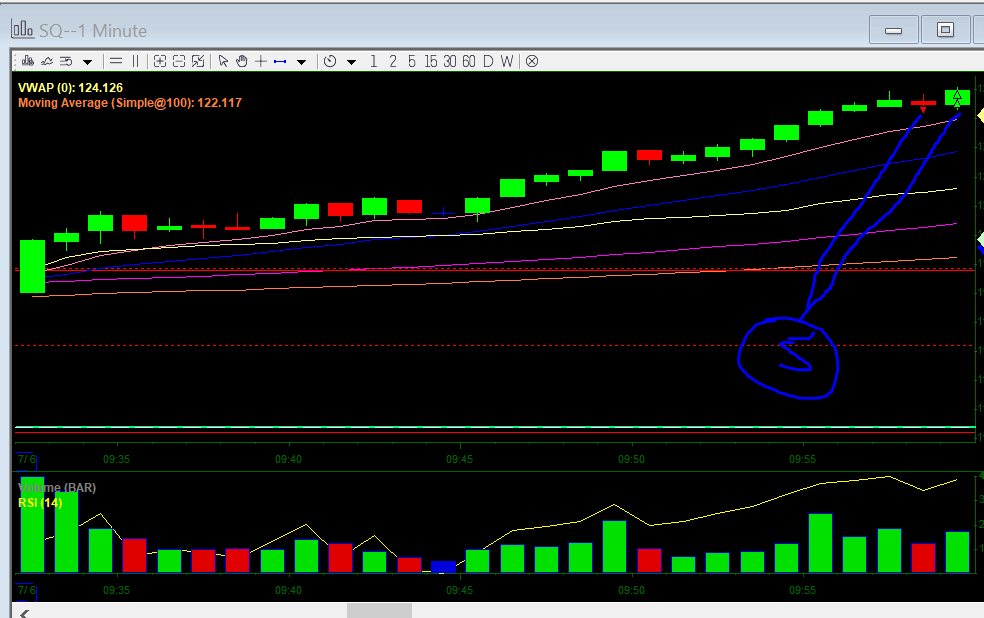Click the circled X icon in toolbar

coord(532,61)
